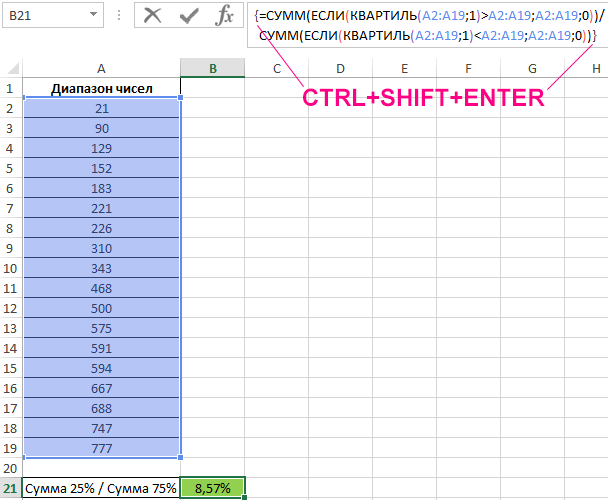The width and height of the screenshot is (608, 500).
Task: Select the green cell showing 8,57%
Action: pyautogui.click(x=212, y=488)
